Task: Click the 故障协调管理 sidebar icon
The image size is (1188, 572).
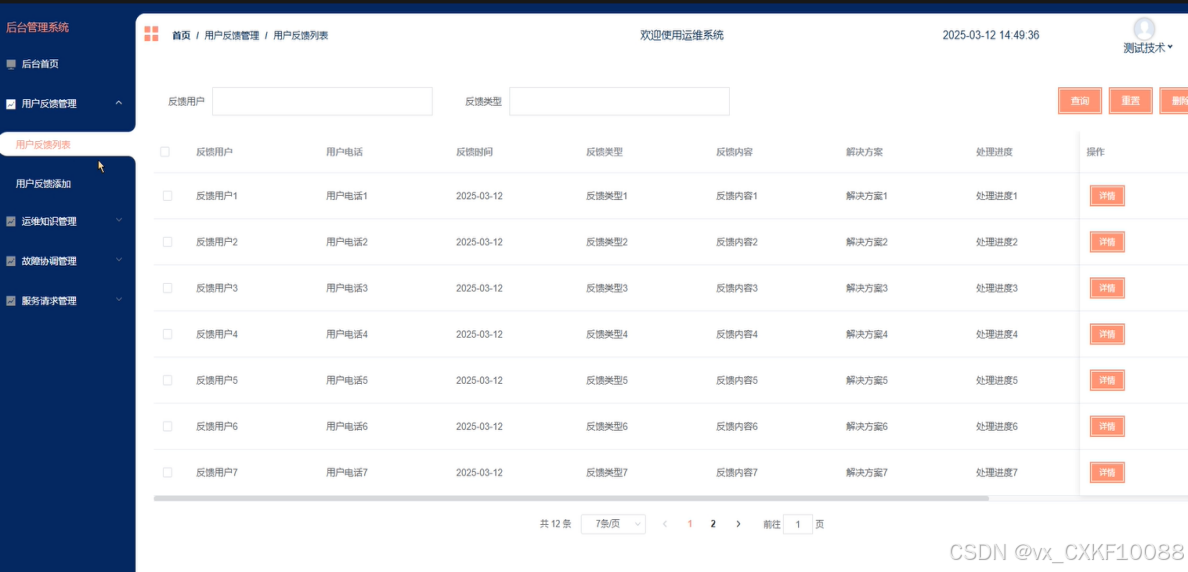Action: [x=11, y=261]
